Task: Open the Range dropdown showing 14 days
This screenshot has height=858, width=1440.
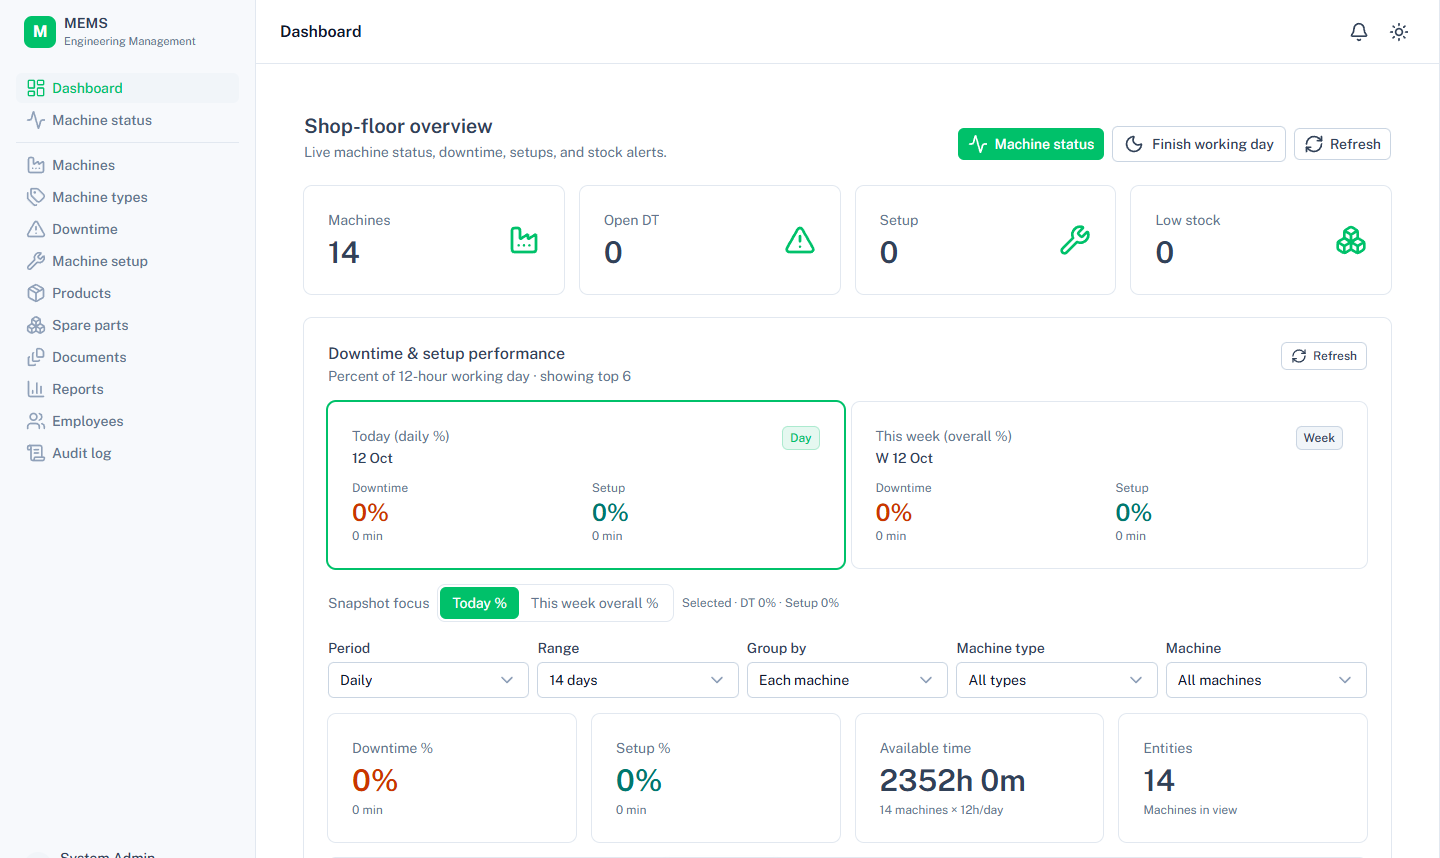Action: point(637,680)
